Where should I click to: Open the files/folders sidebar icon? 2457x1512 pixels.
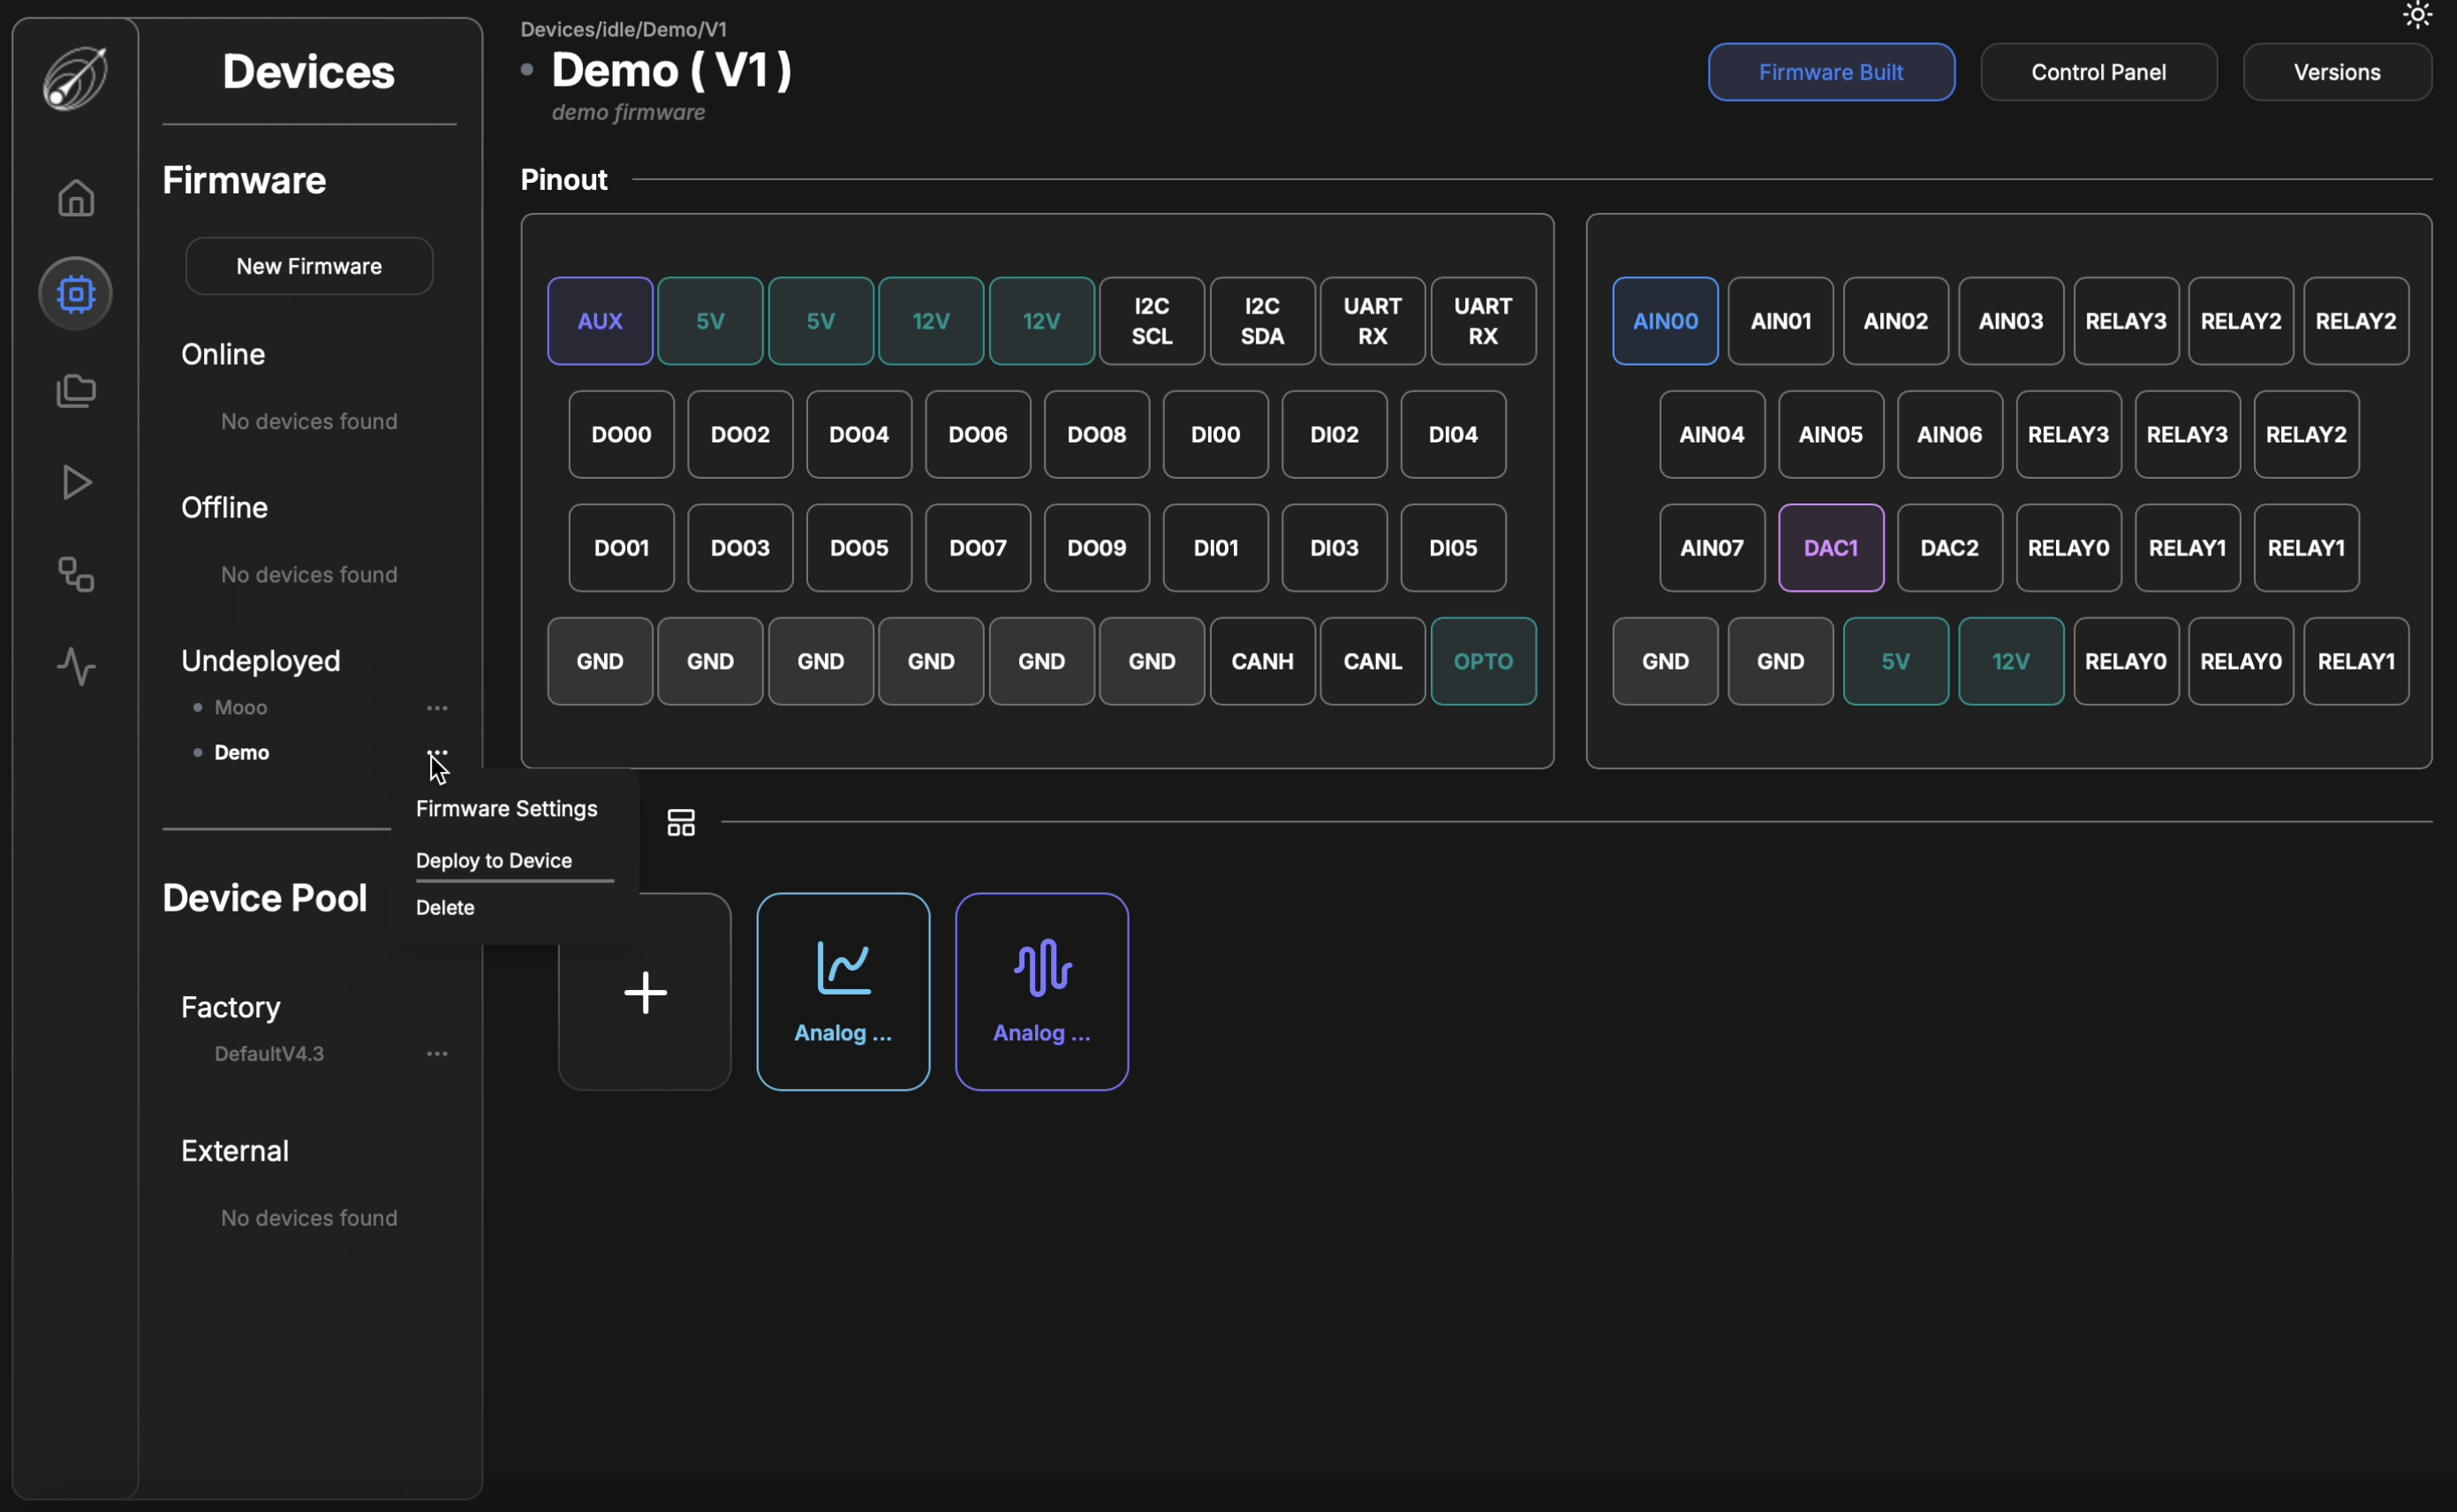[x=76, y=391]
